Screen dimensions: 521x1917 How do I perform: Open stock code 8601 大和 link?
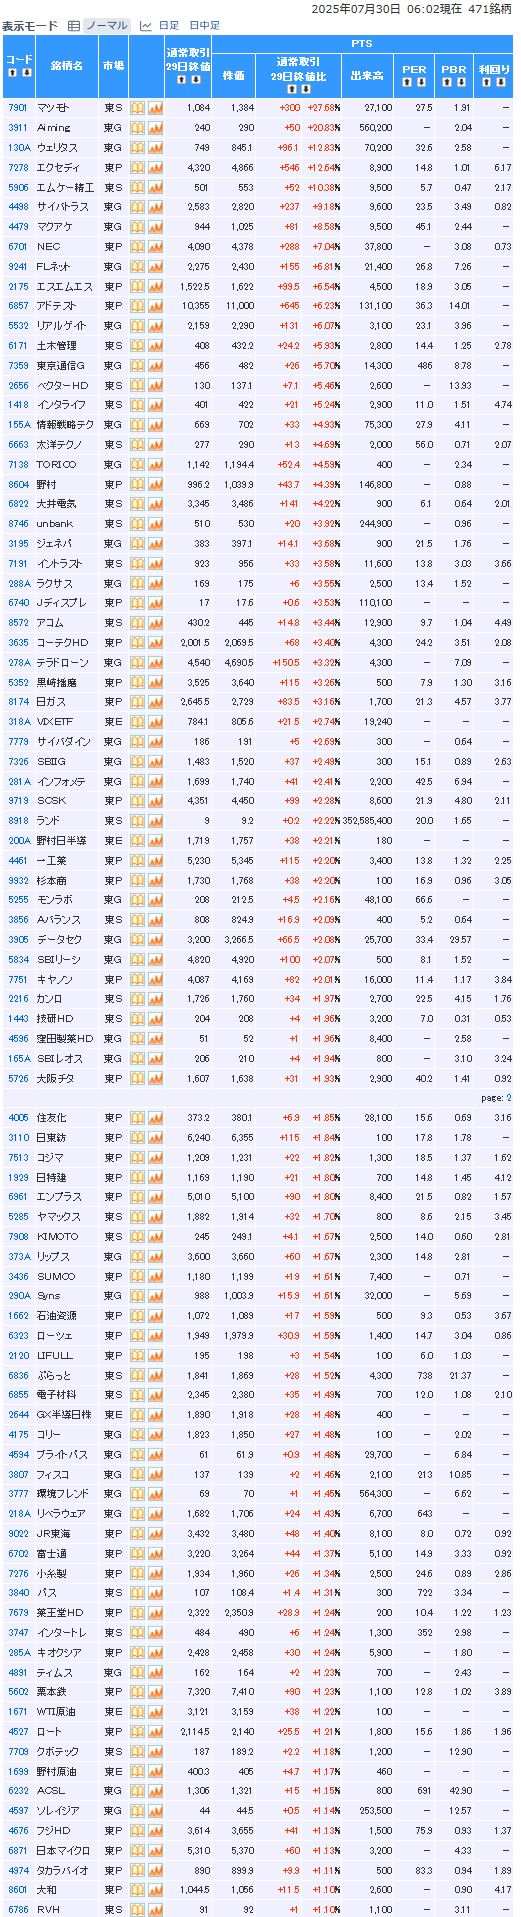[17, 1890]
